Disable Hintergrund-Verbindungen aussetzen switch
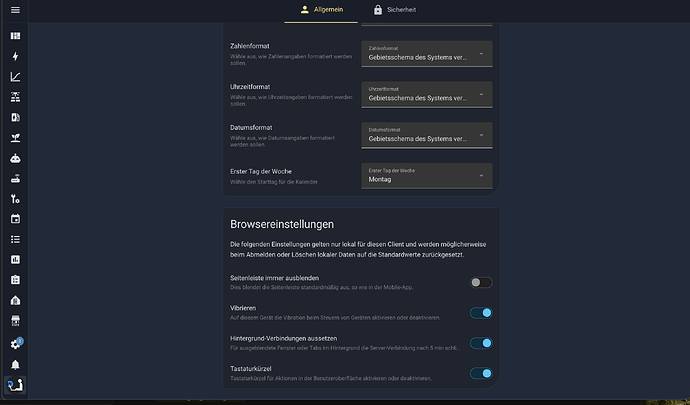This screenshot has height=405, width=690. pos(481,343)
